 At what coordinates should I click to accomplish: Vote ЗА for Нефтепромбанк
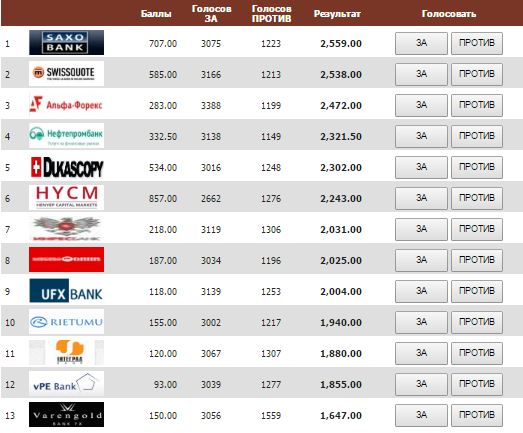tap(421, 136)
